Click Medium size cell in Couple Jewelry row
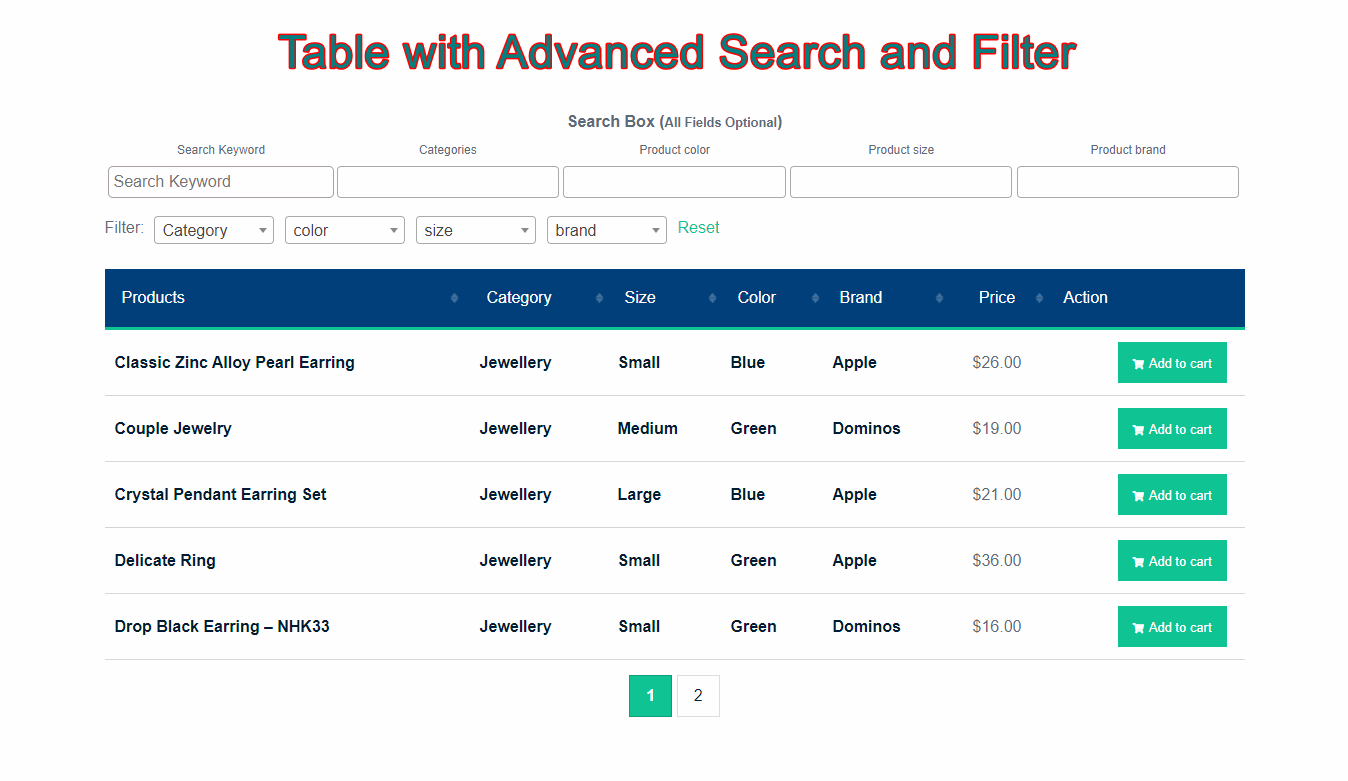1348x781 pixels. (x=648, y=429)
